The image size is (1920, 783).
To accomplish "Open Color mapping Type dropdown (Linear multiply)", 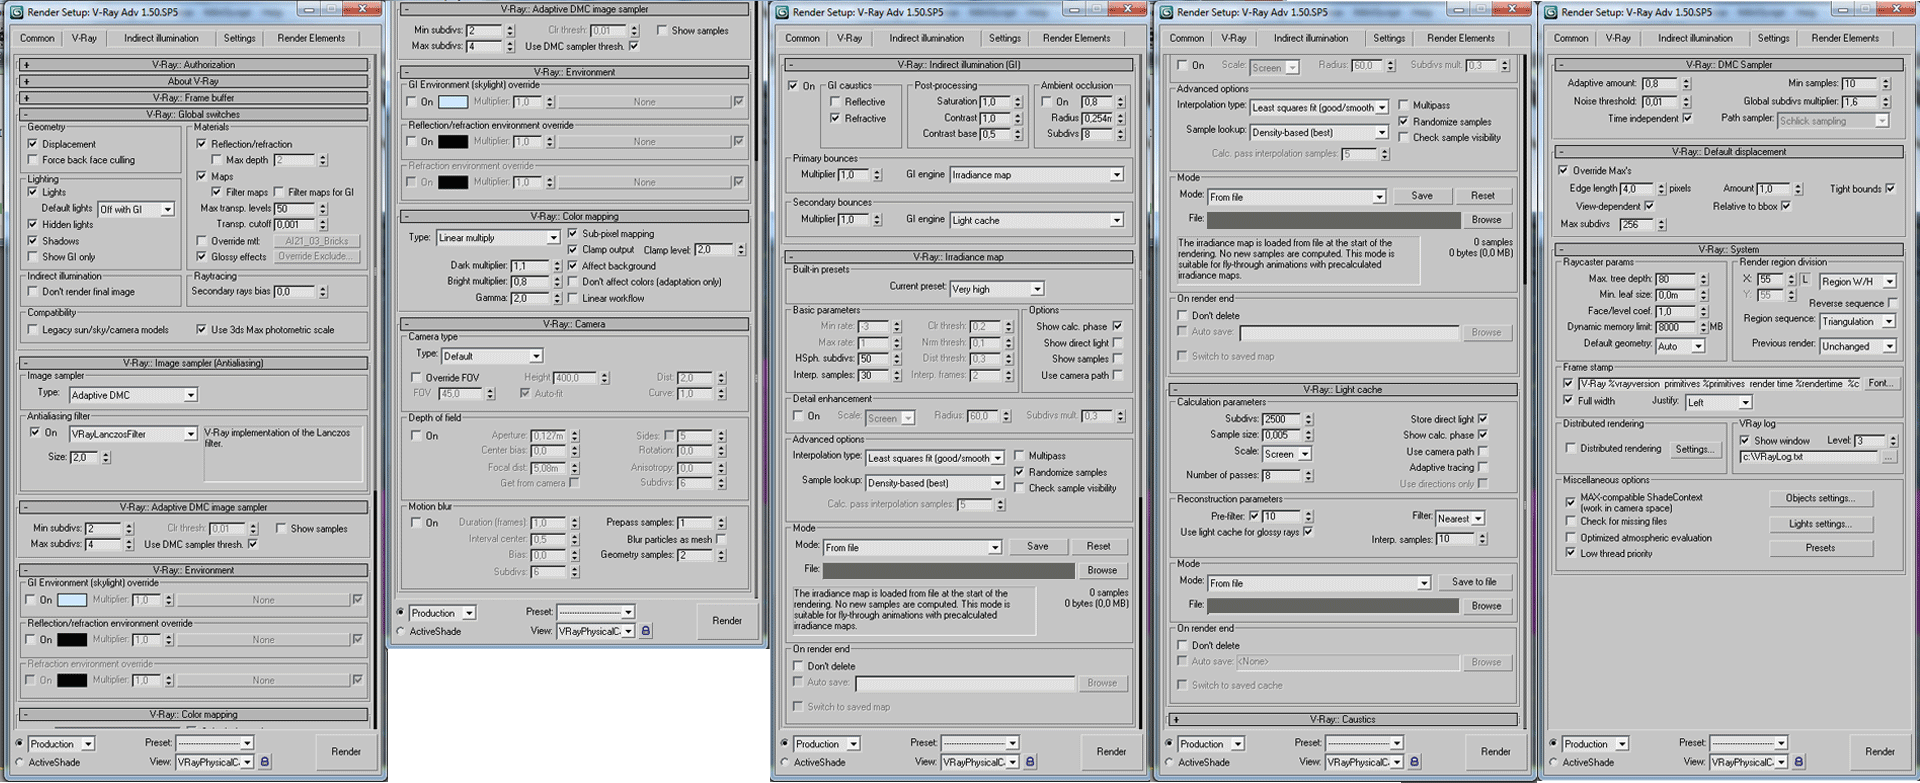I will pyautogui.click(x=498, y=238).
